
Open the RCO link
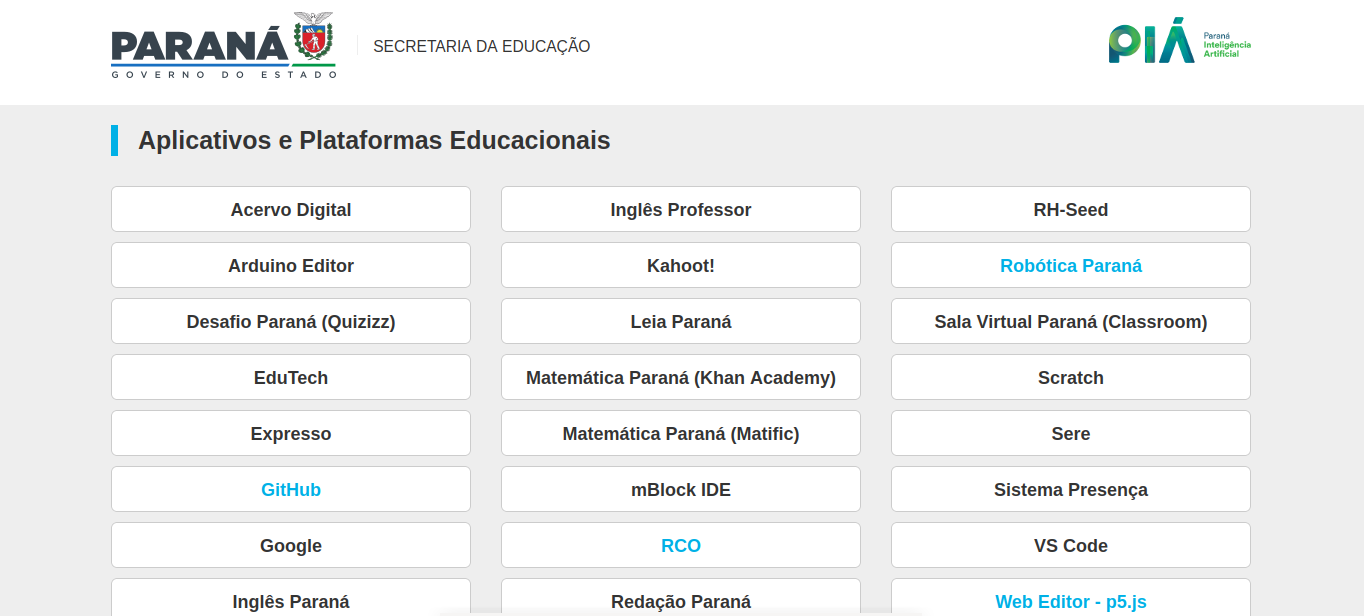(681, 545)
